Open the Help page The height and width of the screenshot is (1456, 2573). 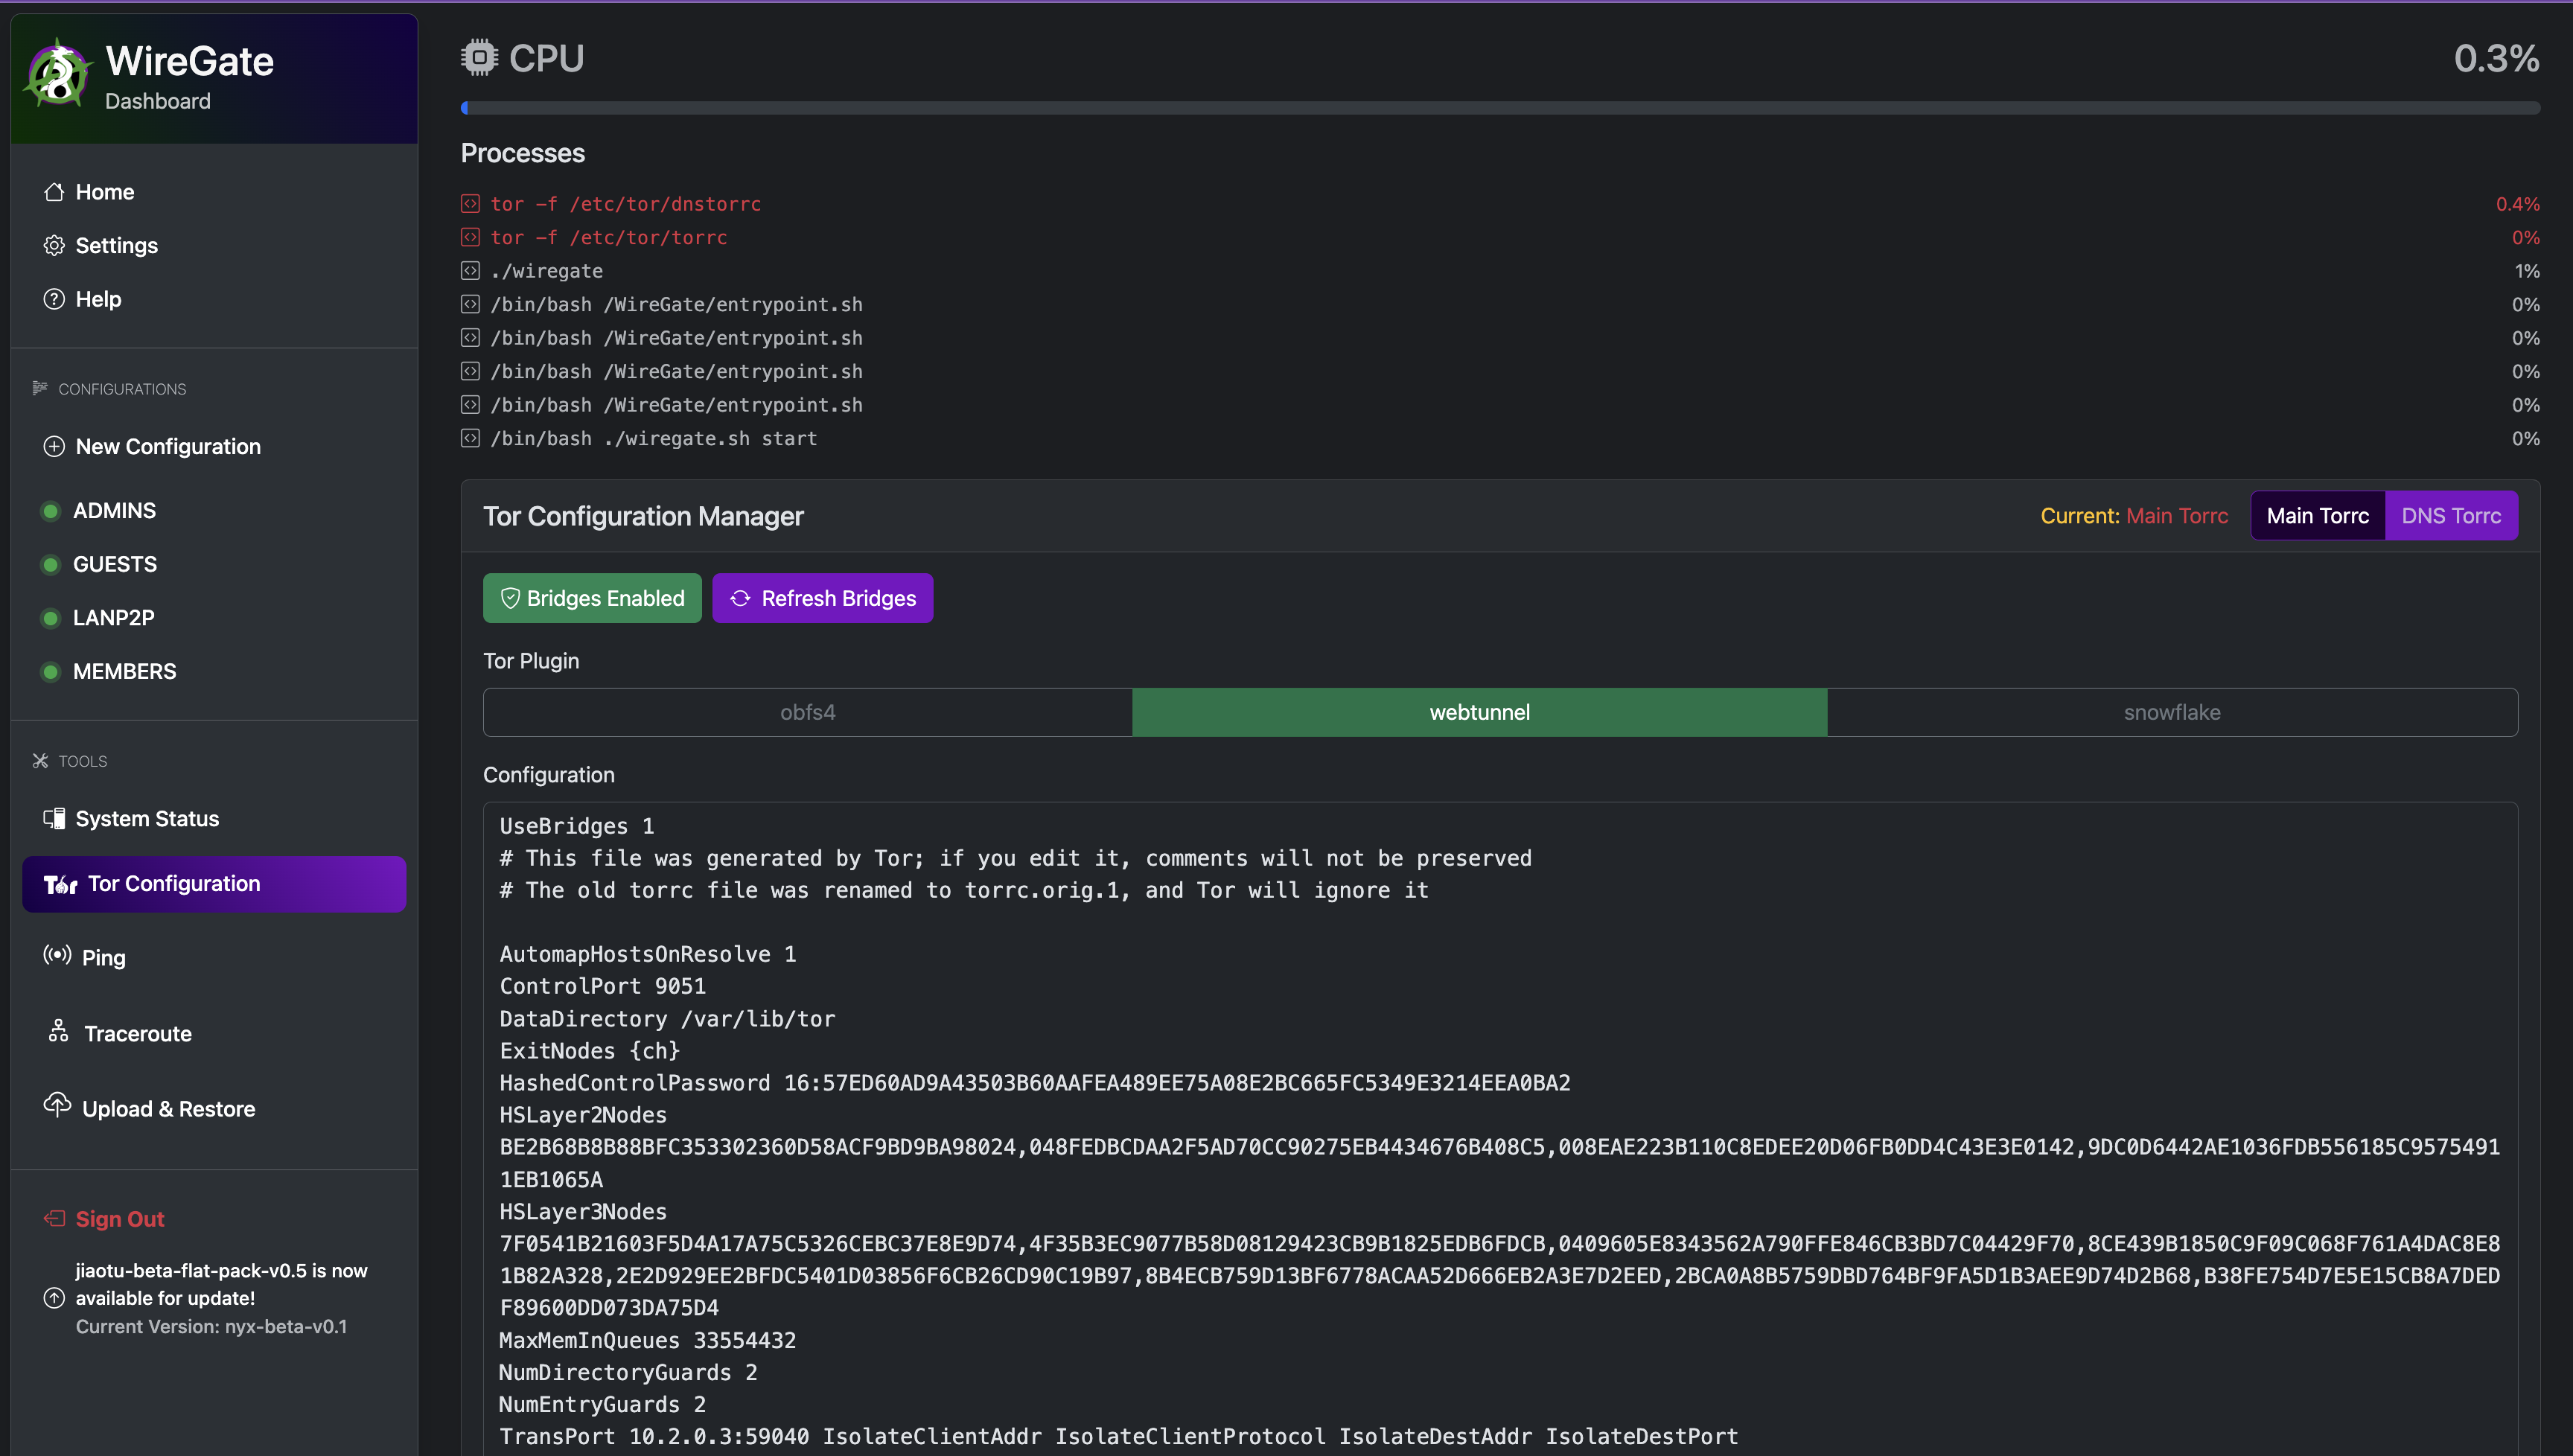coord(214,299)
